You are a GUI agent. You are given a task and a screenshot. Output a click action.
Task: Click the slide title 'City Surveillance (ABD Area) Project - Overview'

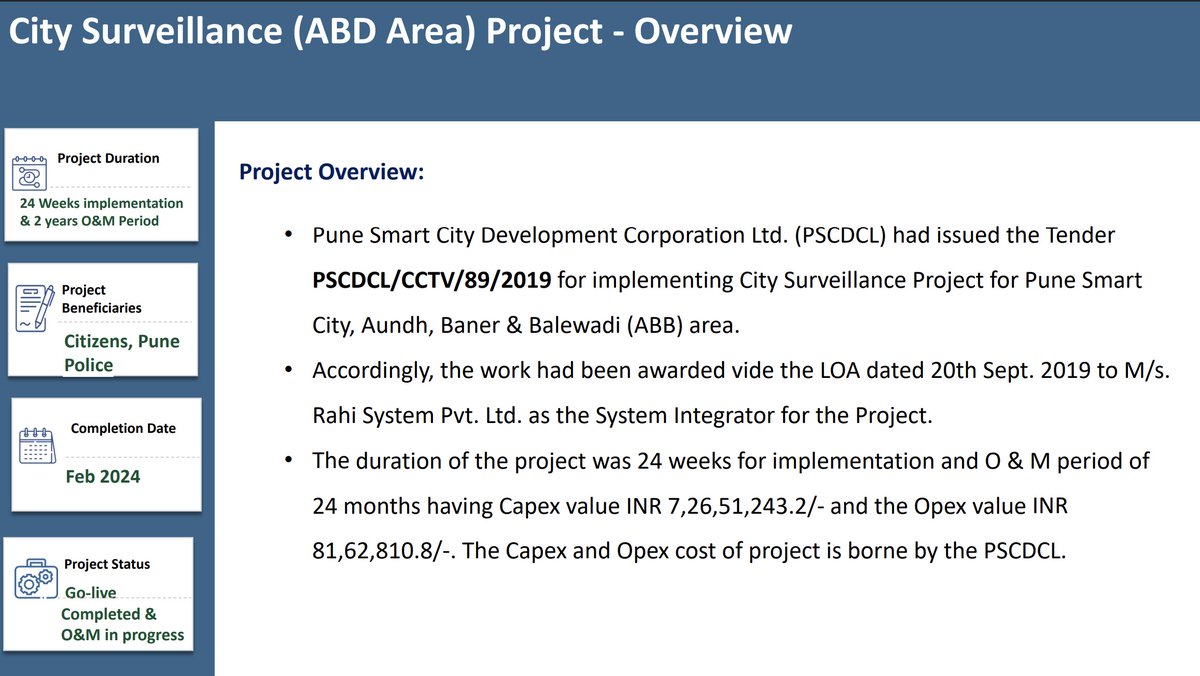(x=400, y=30)
